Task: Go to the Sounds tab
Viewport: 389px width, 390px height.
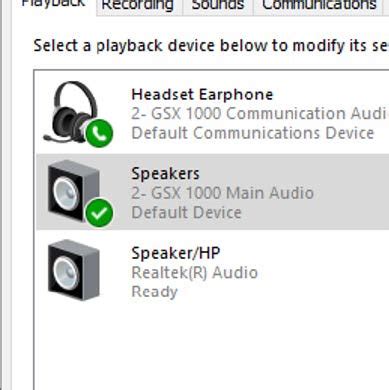Action: point(218,5)
